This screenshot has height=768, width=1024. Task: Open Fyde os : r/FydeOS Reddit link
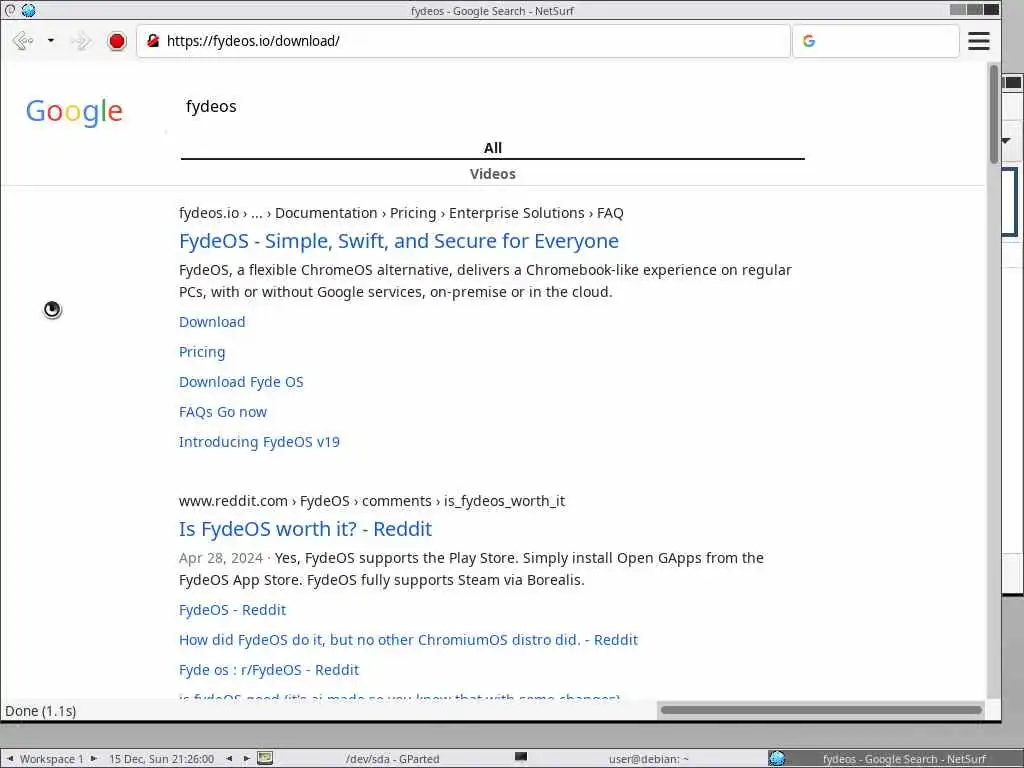(268, 670)
